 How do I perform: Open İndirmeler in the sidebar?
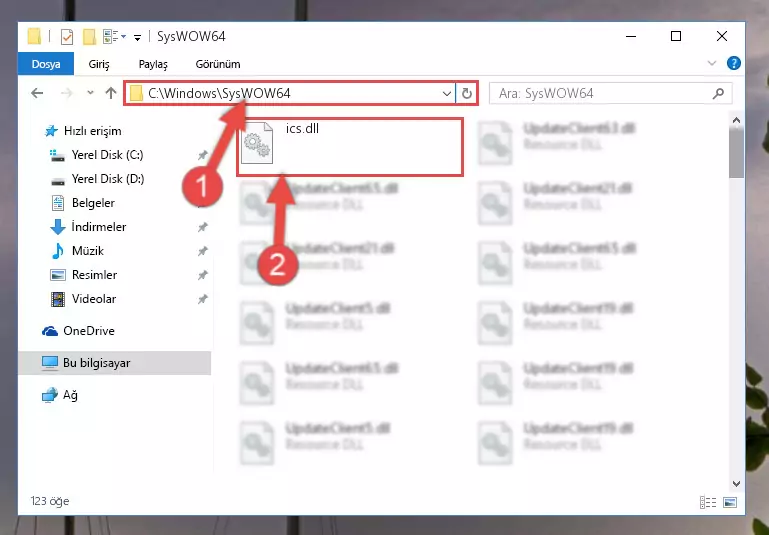coord(99,227)
